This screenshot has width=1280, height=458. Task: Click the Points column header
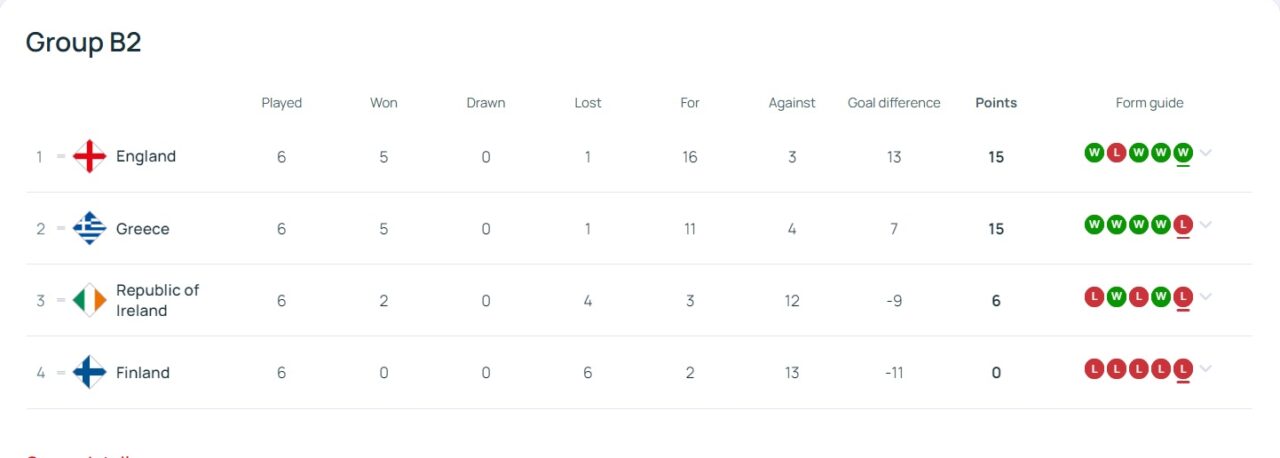pos(996,103)
